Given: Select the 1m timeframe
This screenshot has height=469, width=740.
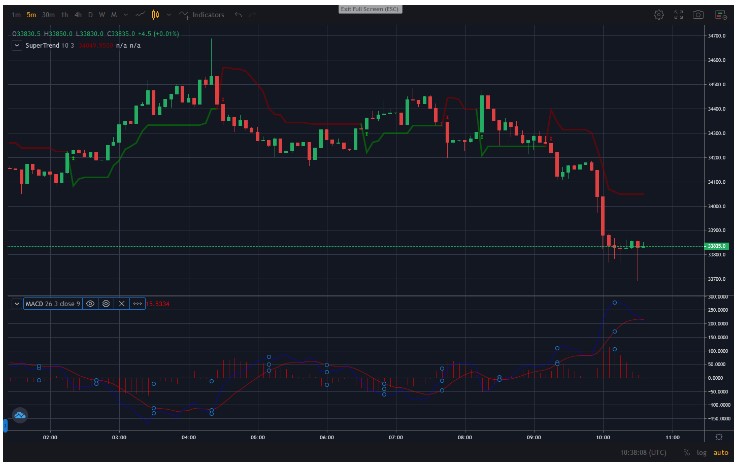Looking at the screenshot, I should pos(16,15).
